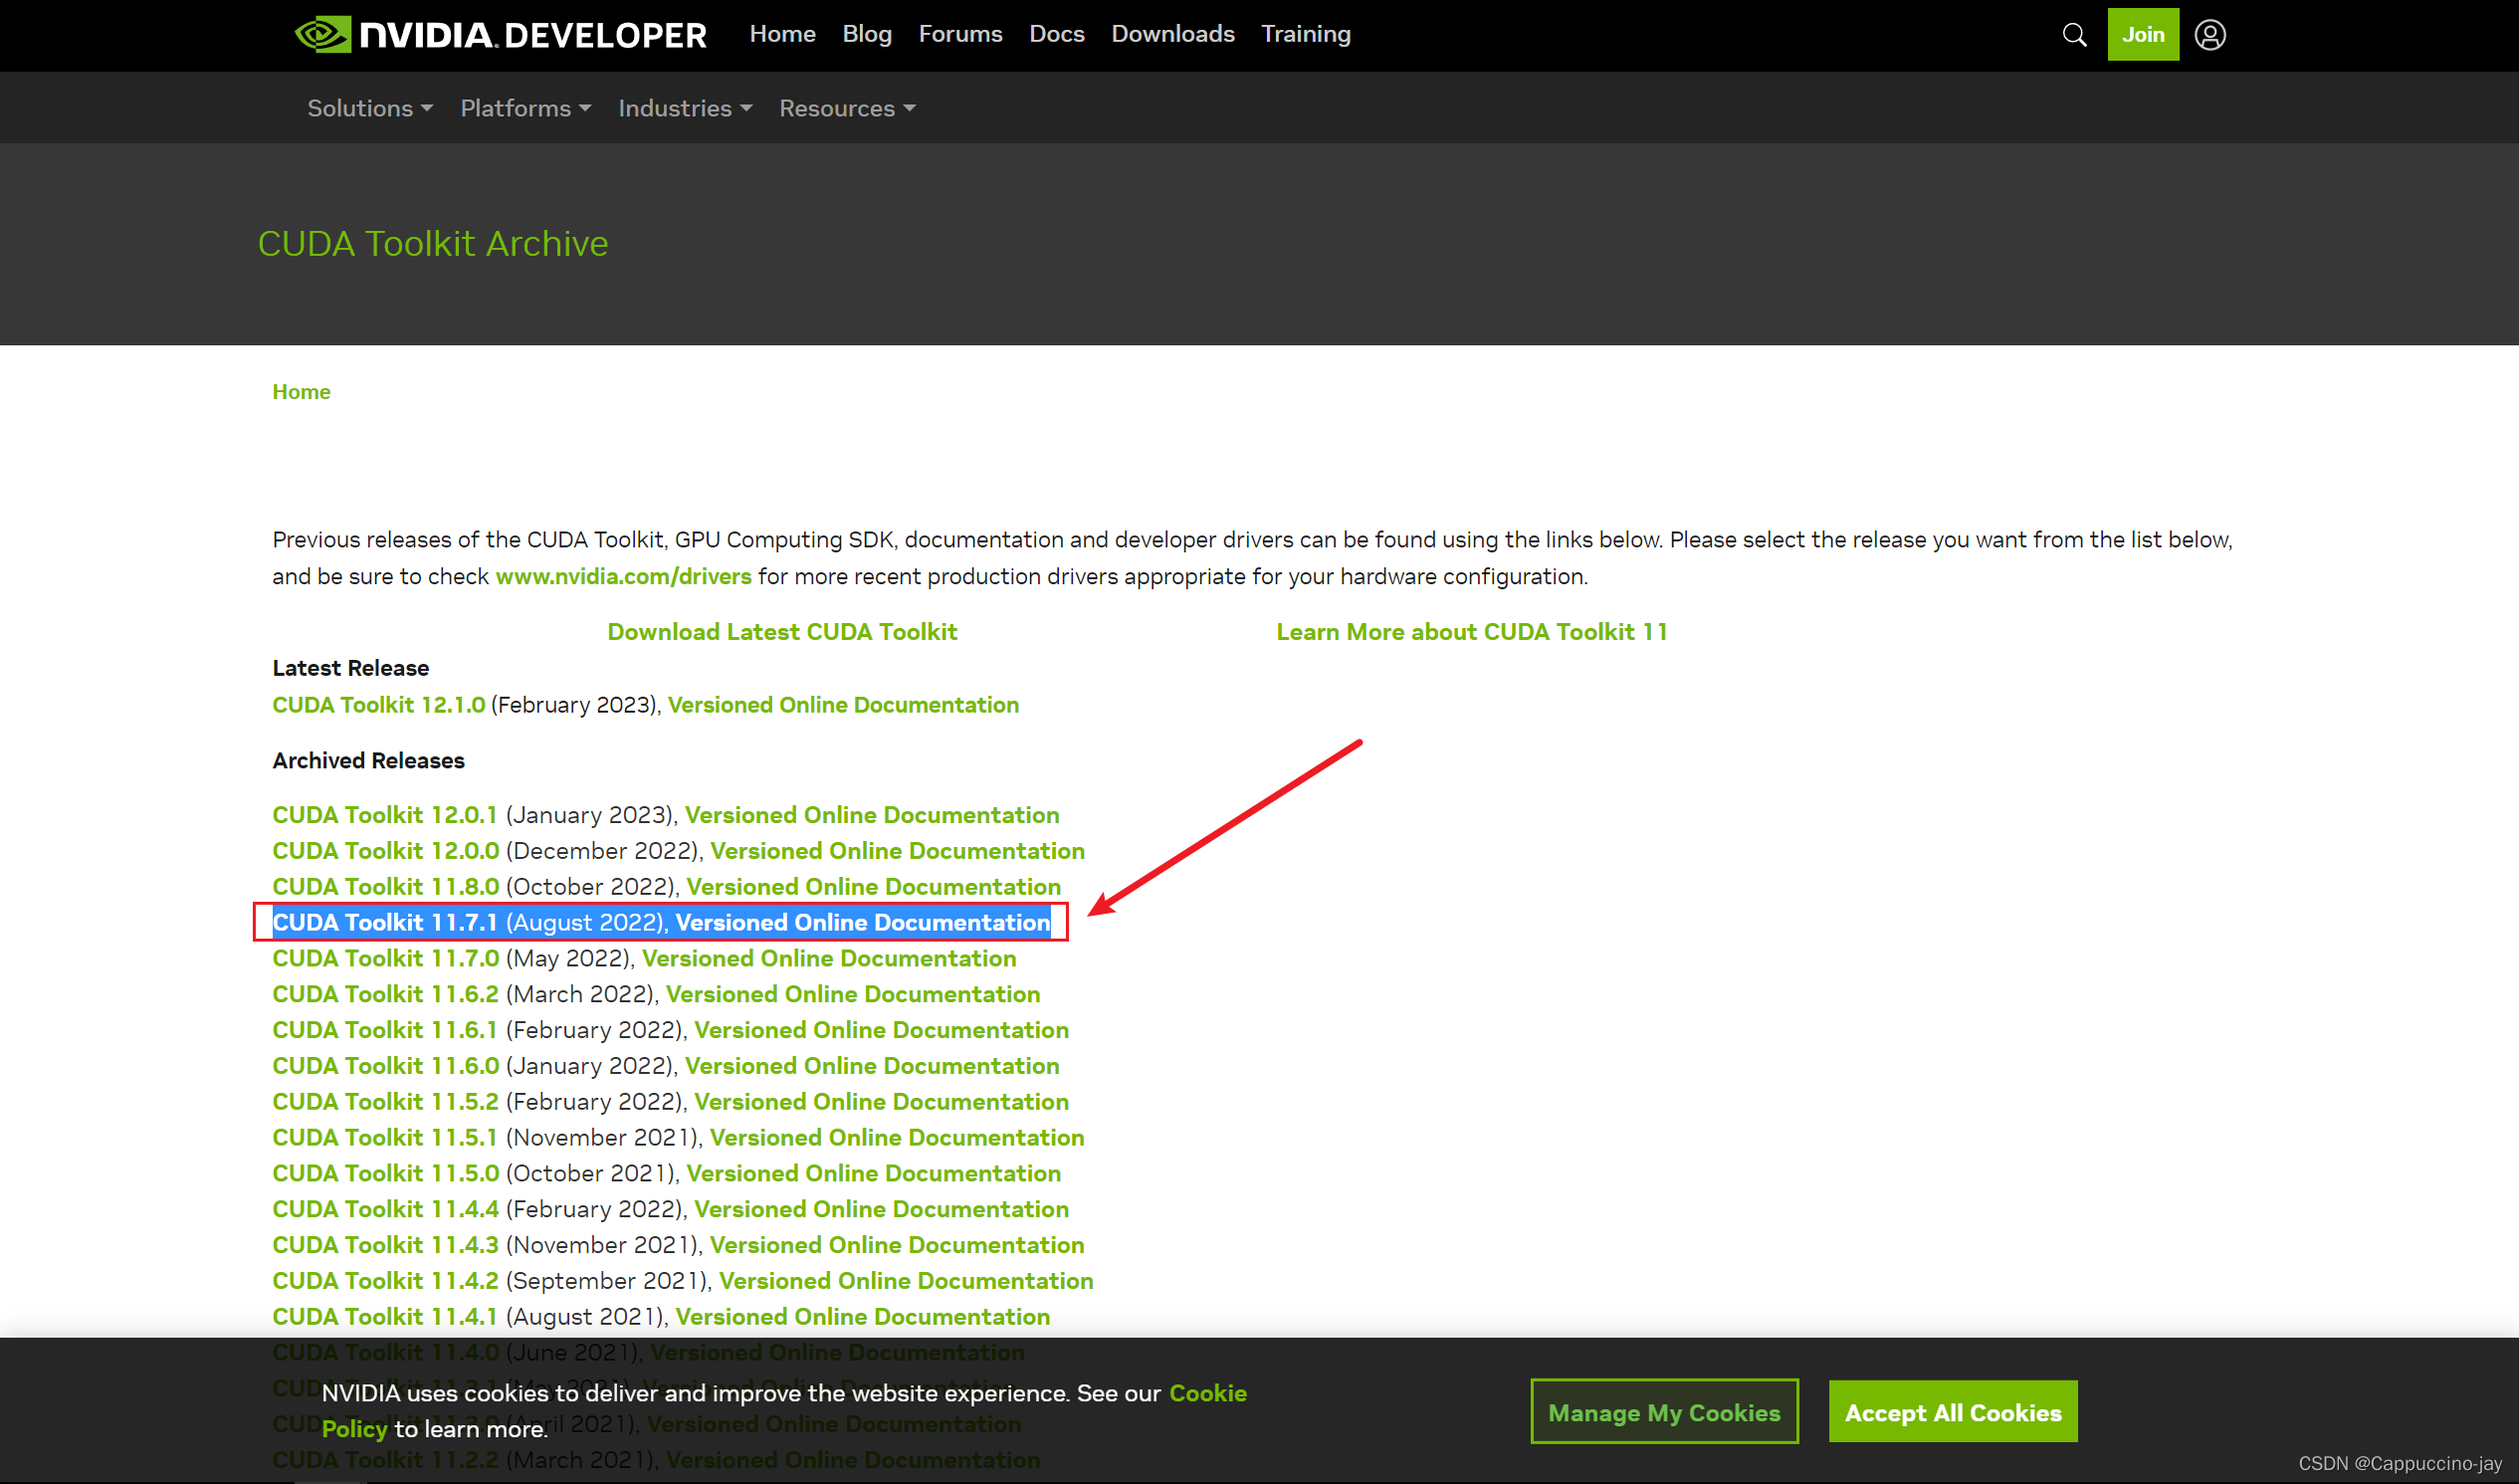This screenshot has width=2519, height=1484.
Task: Open documentation link for CUDA 11.8.0
Action: (873, 887)
